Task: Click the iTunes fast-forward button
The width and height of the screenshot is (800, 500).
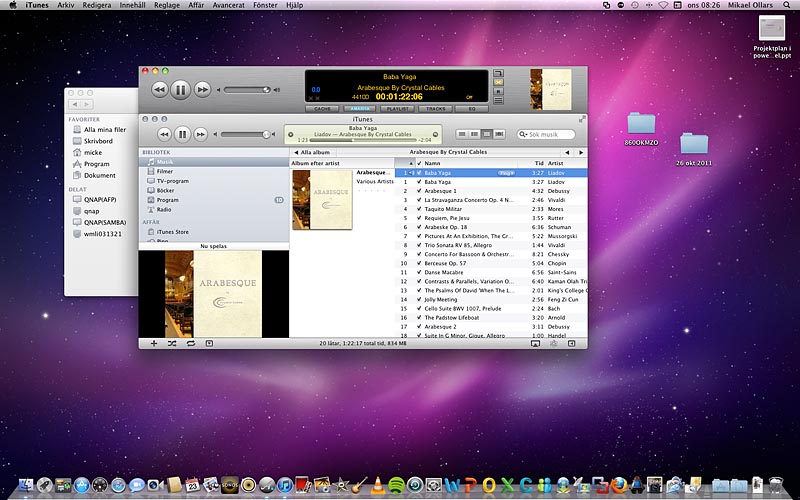Action: (x=201, y=134)
